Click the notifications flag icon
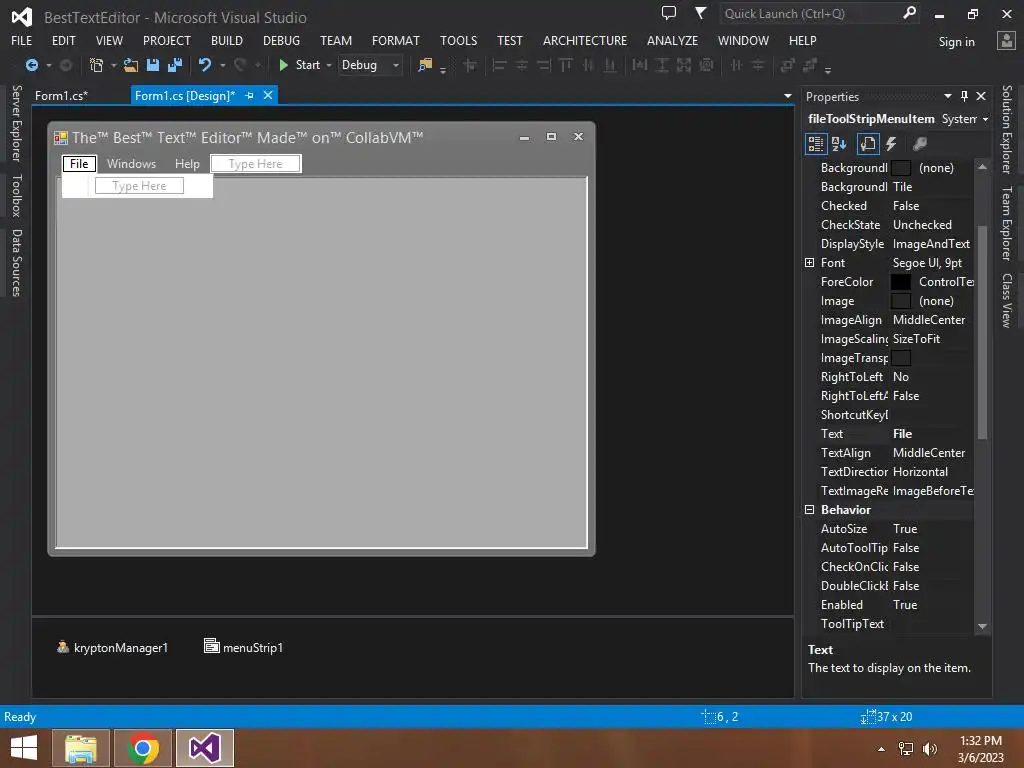 click(700, 13)
